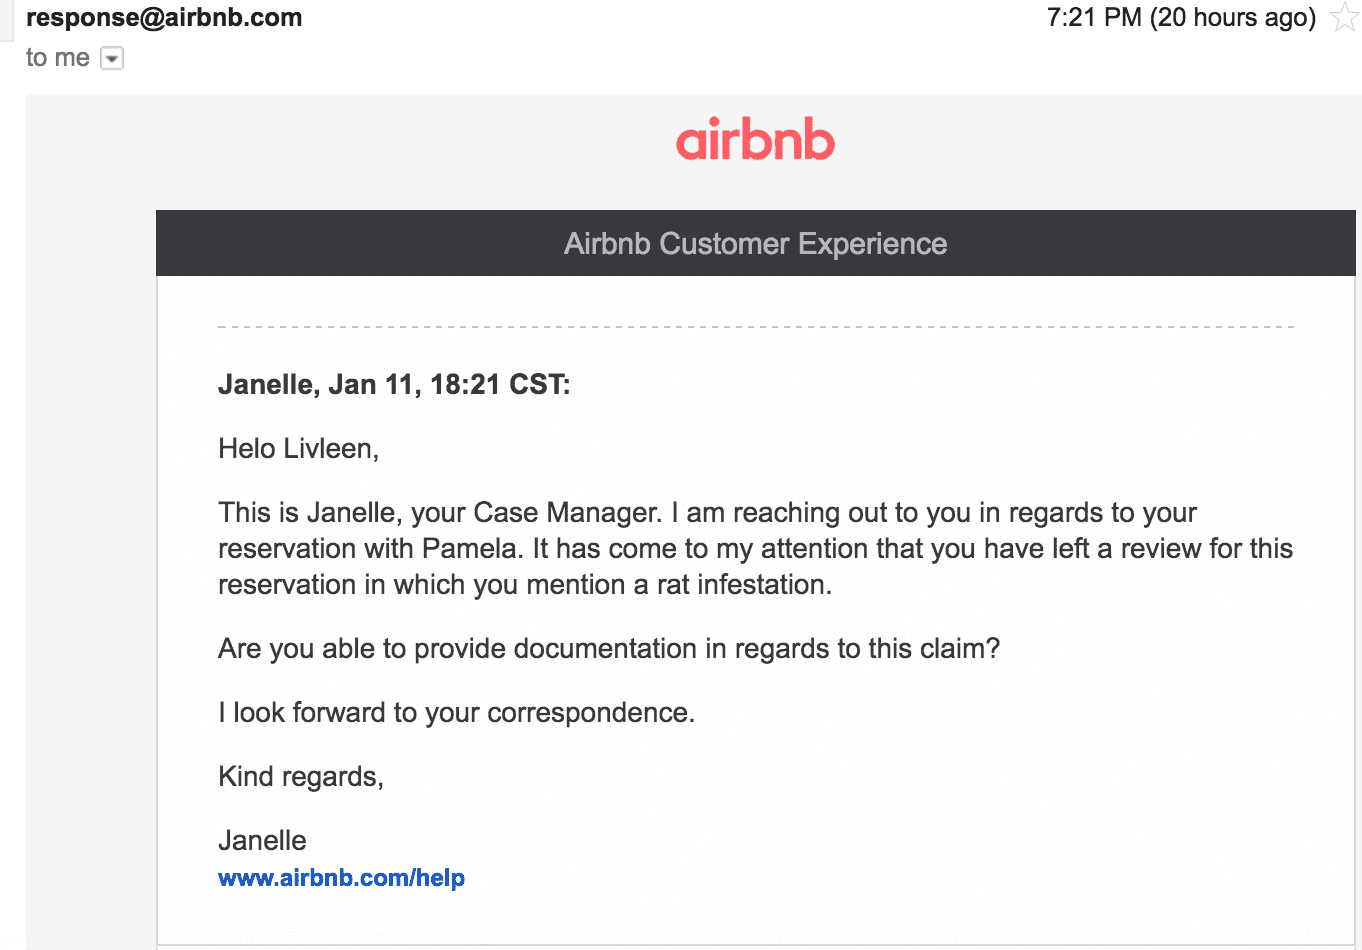Click the "Janelle, Jan 11, 18:21 CST" heading
Screen dimensions: 1362x950
pyautogui.click(x=394, y=385)
